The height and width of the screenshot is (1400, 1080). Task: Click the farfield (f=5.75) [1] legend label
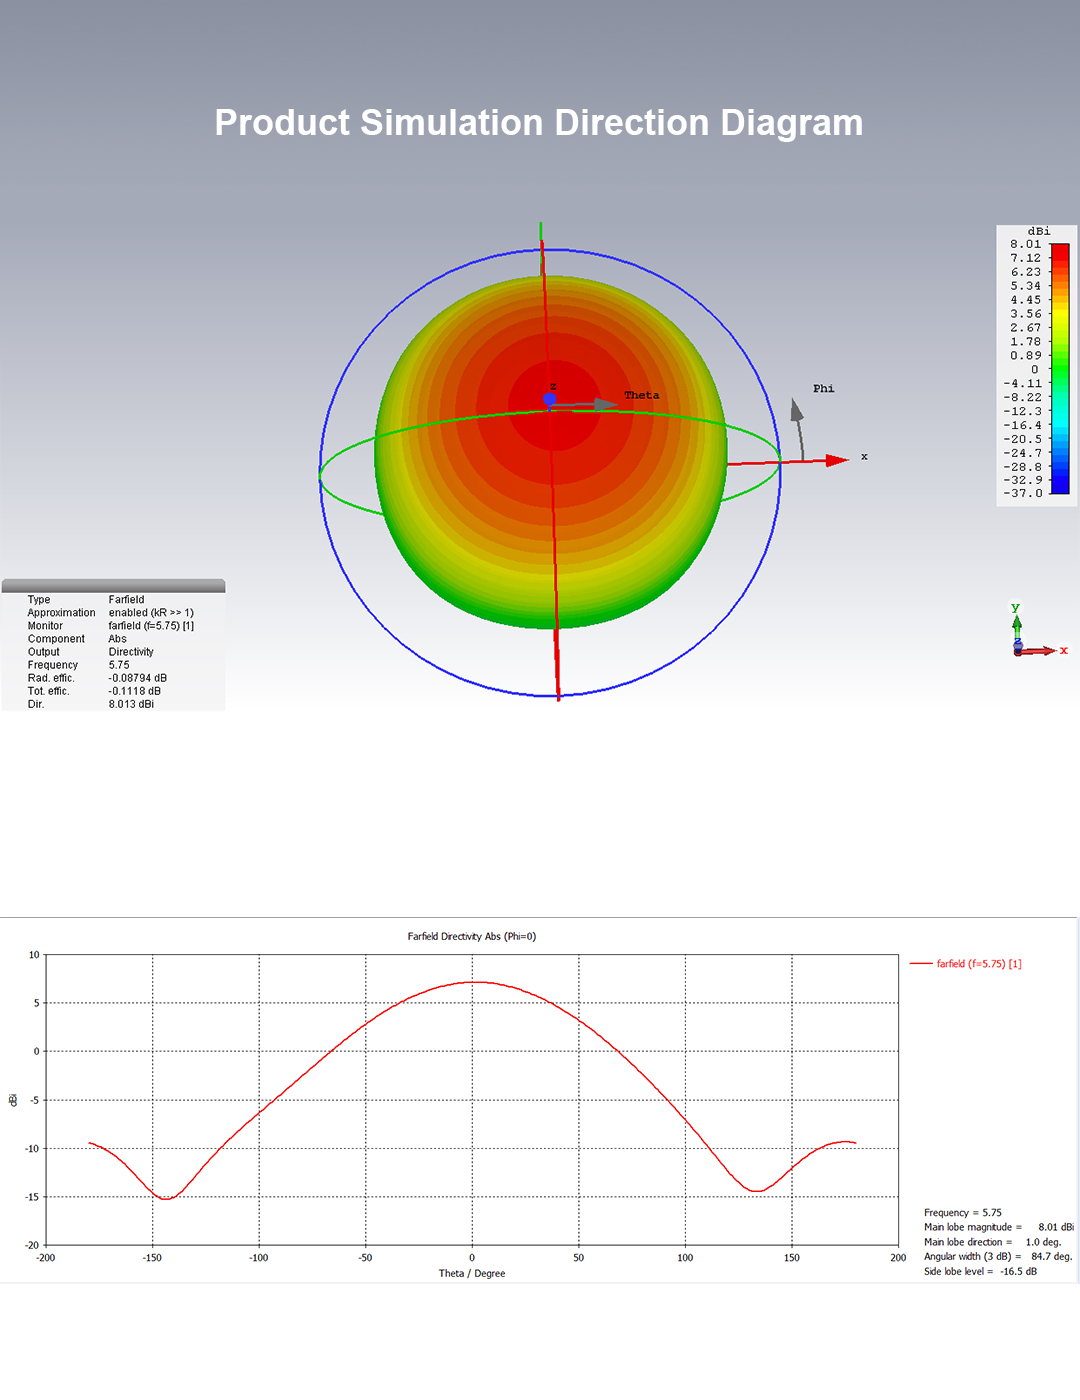click(979, 964)
